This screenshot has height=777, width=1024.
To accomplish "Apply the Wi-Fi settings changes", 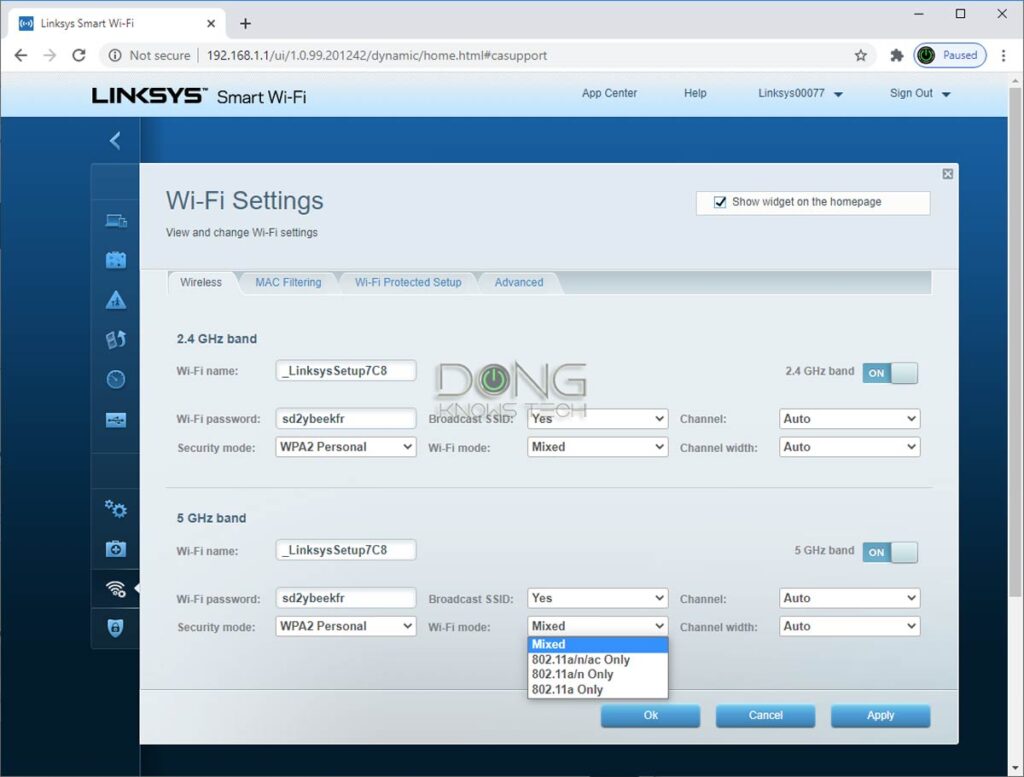I will [x=880, y=715].
